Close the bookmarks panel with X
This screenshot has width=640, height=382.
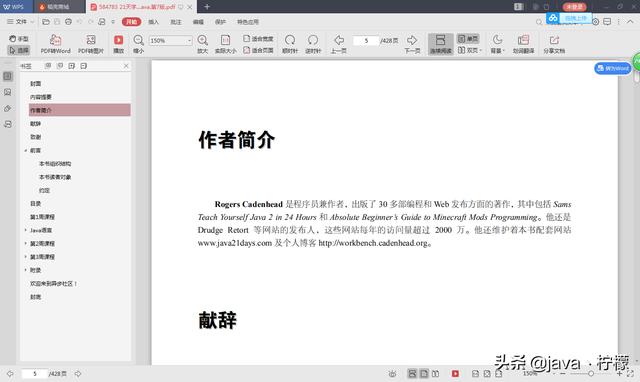126,66
